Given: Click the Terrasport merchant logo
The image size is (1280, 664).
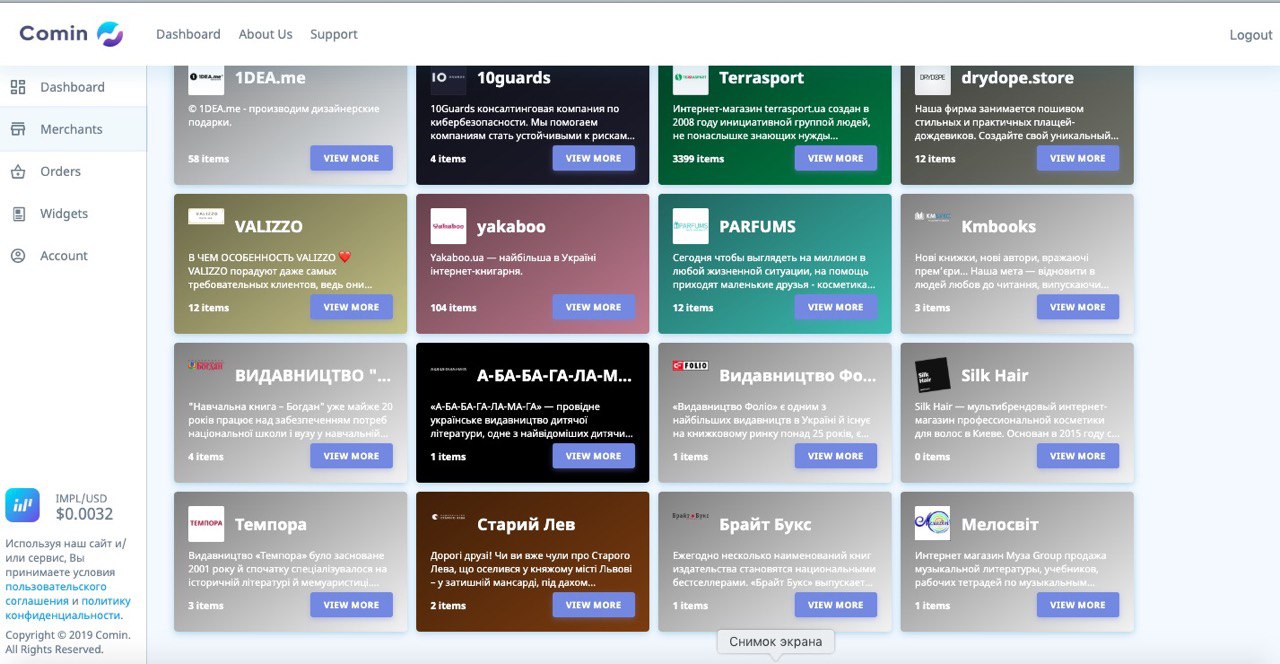Looking at the screenshot, I should (x=690, y=78).
